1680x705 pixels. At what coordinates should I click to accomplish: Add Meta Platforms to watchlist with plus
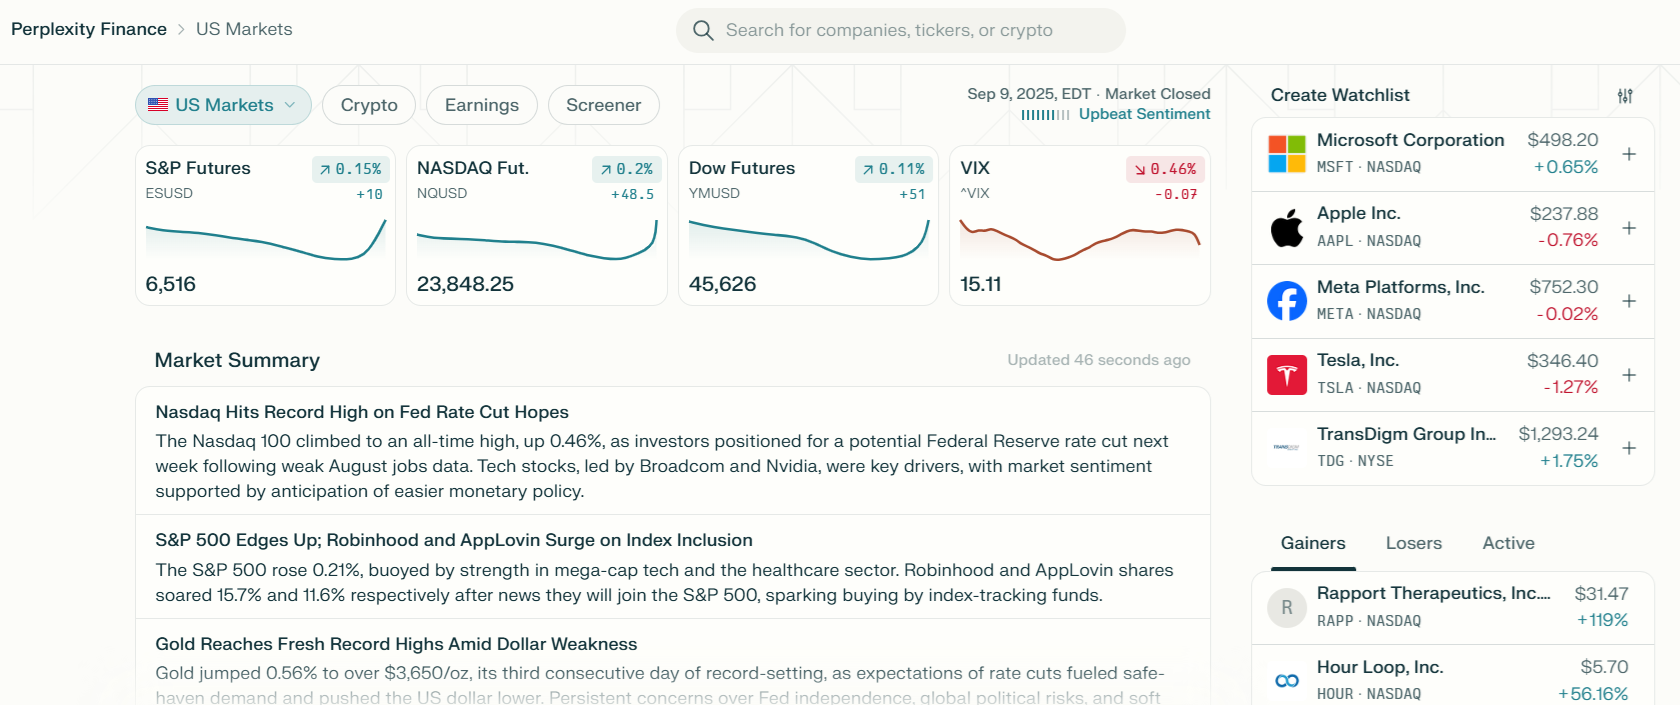tap(1629, 301)
